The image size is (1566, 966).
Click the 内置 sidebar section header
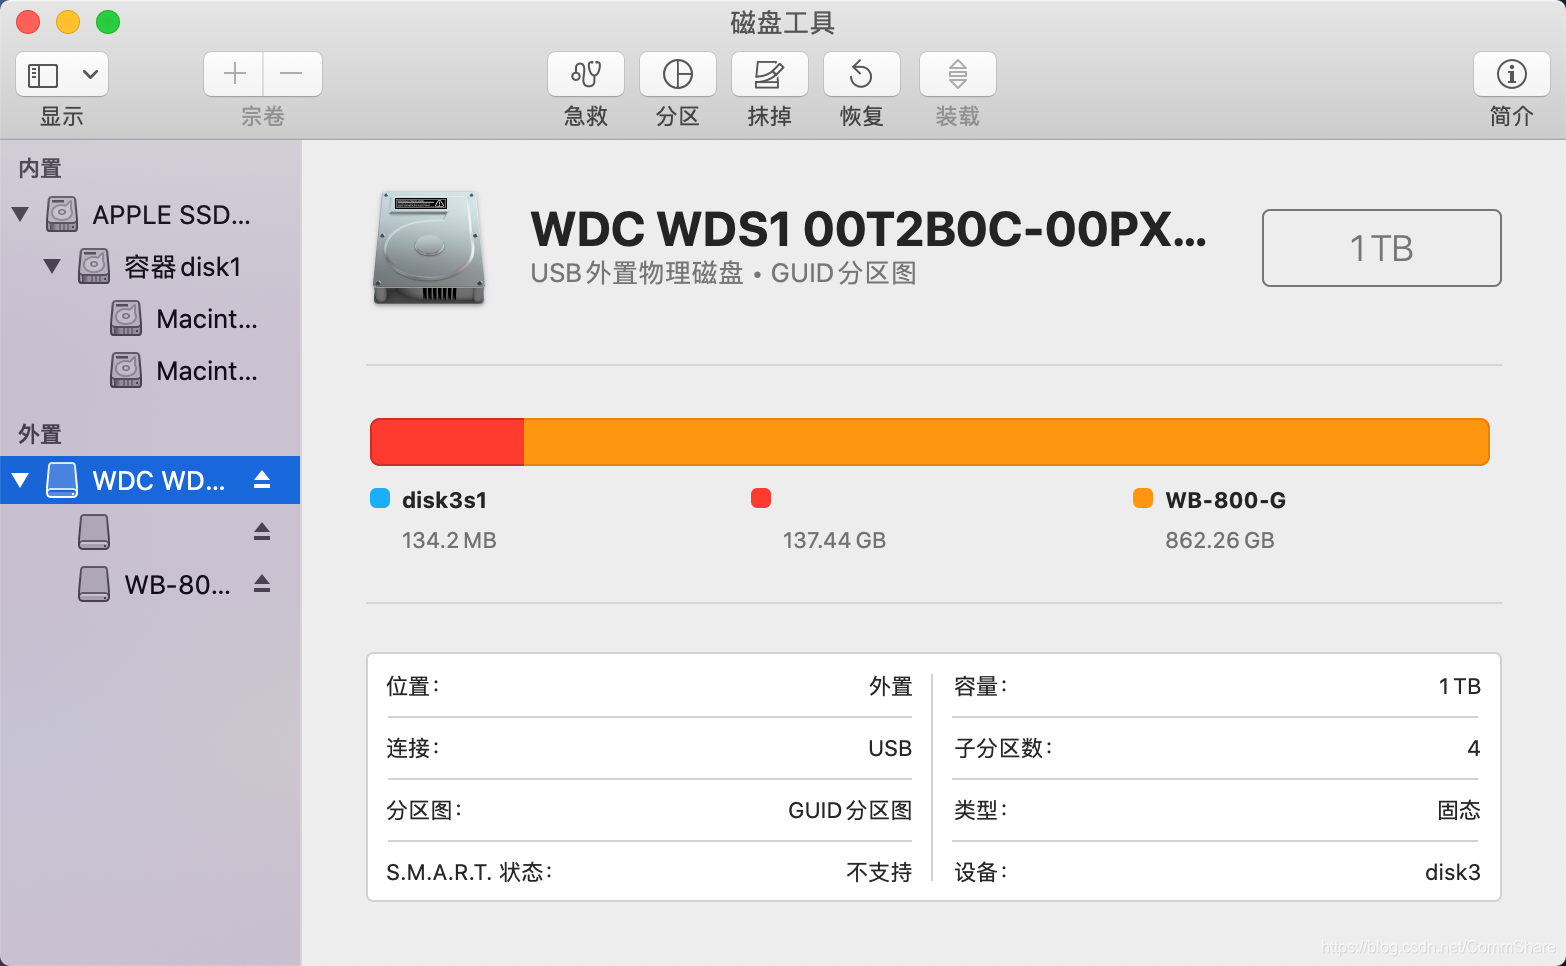[x=40, y=168]
